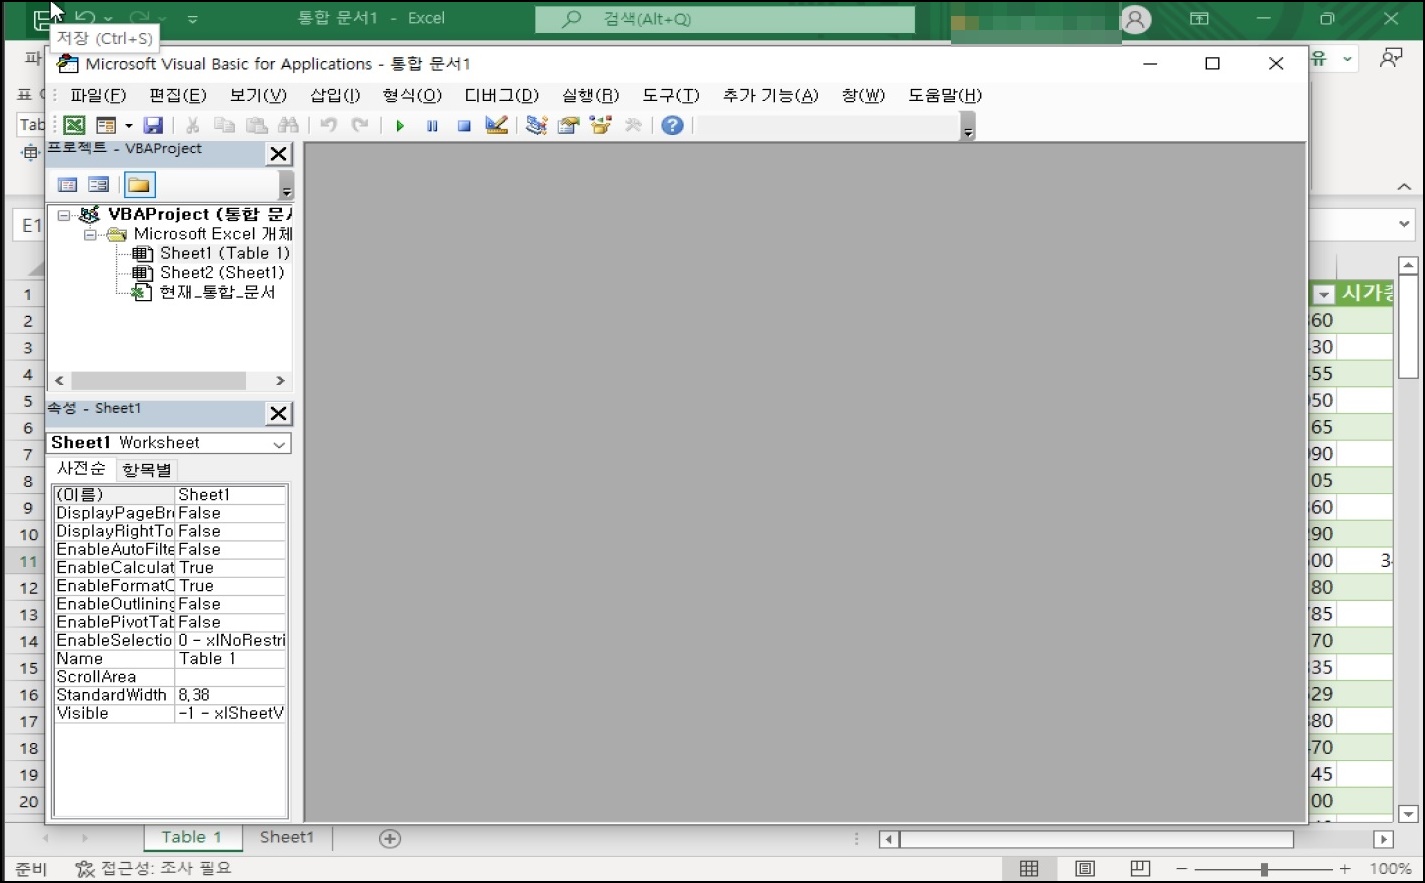Click the Excel search box 검색(Alt+Q)
1425x883 pixels.
click(725, 19)
